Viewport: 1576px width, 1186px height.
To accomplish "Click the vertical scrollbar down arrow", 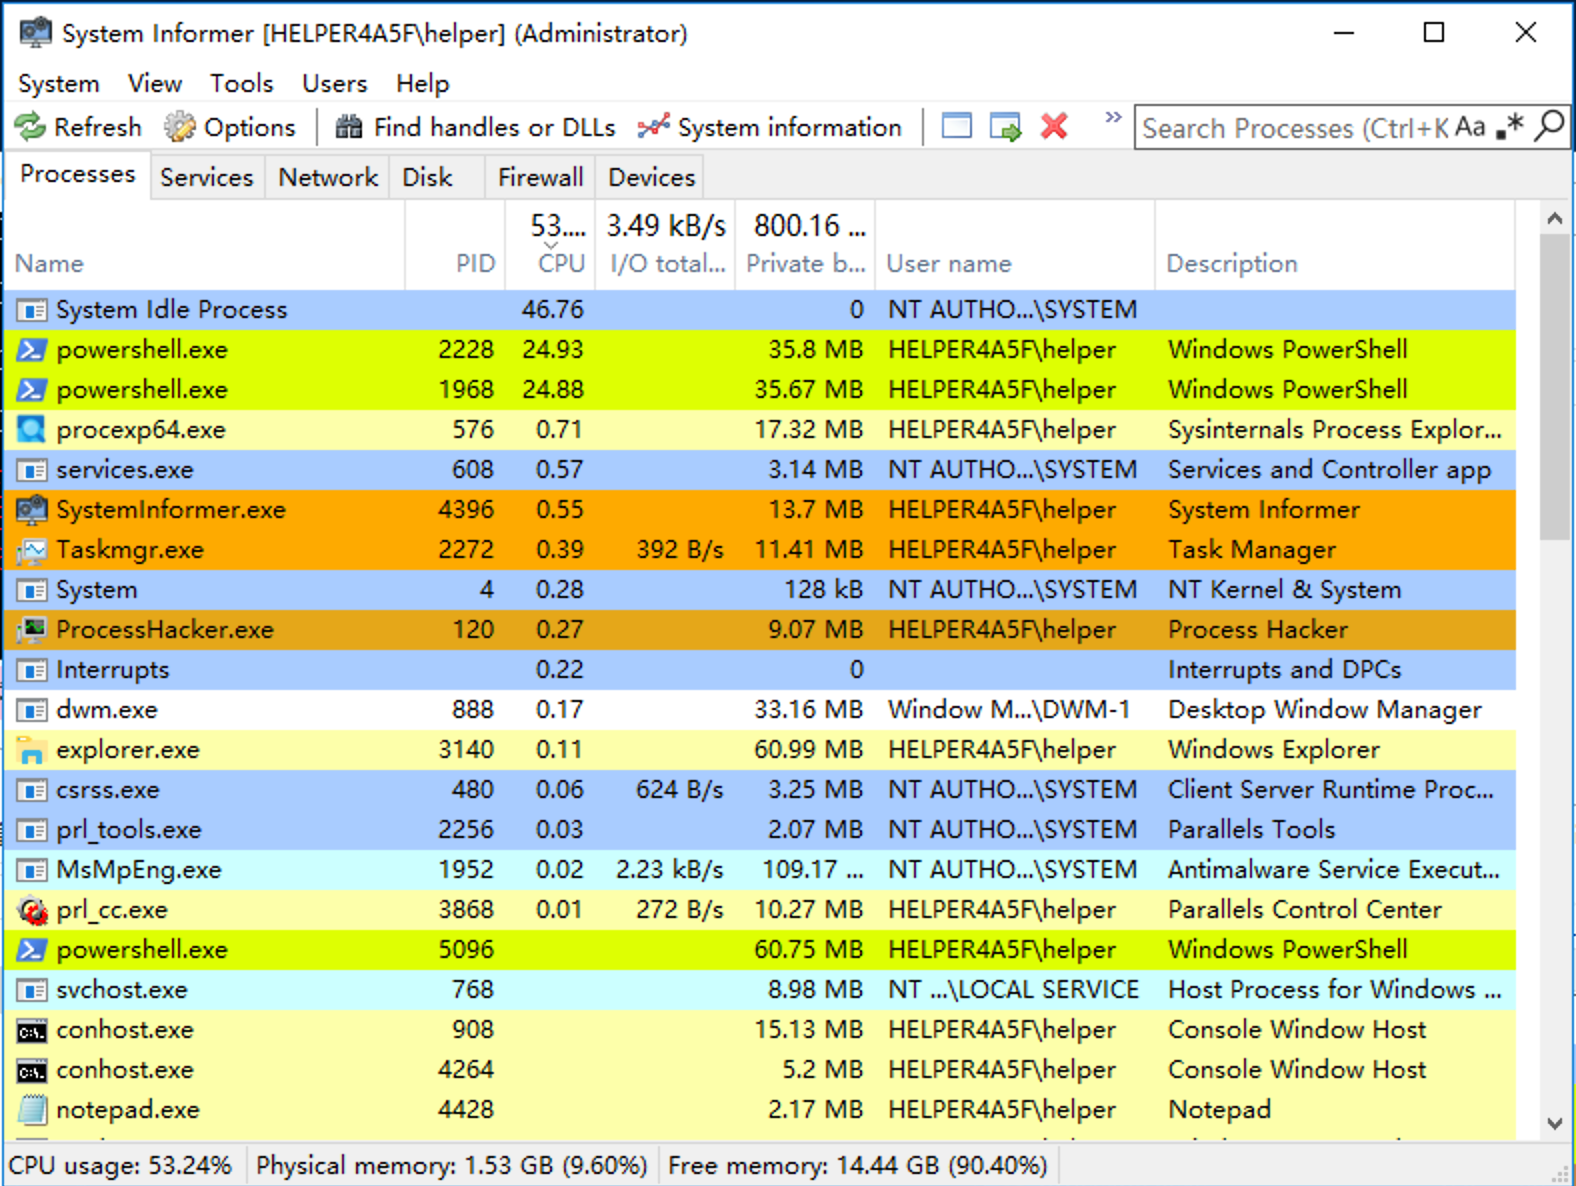I will (x=1554, y=1123).
